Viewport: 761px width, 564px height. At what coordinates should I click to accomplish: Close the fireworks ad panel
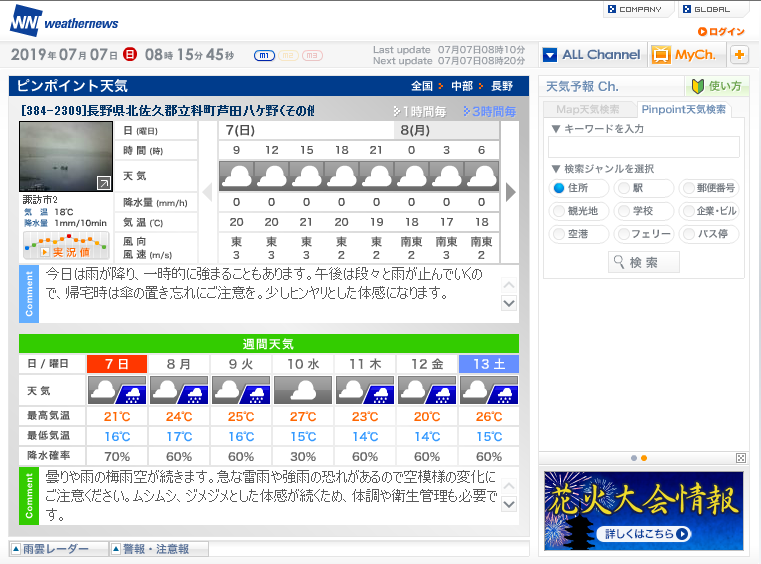click(x=740, y=458)
